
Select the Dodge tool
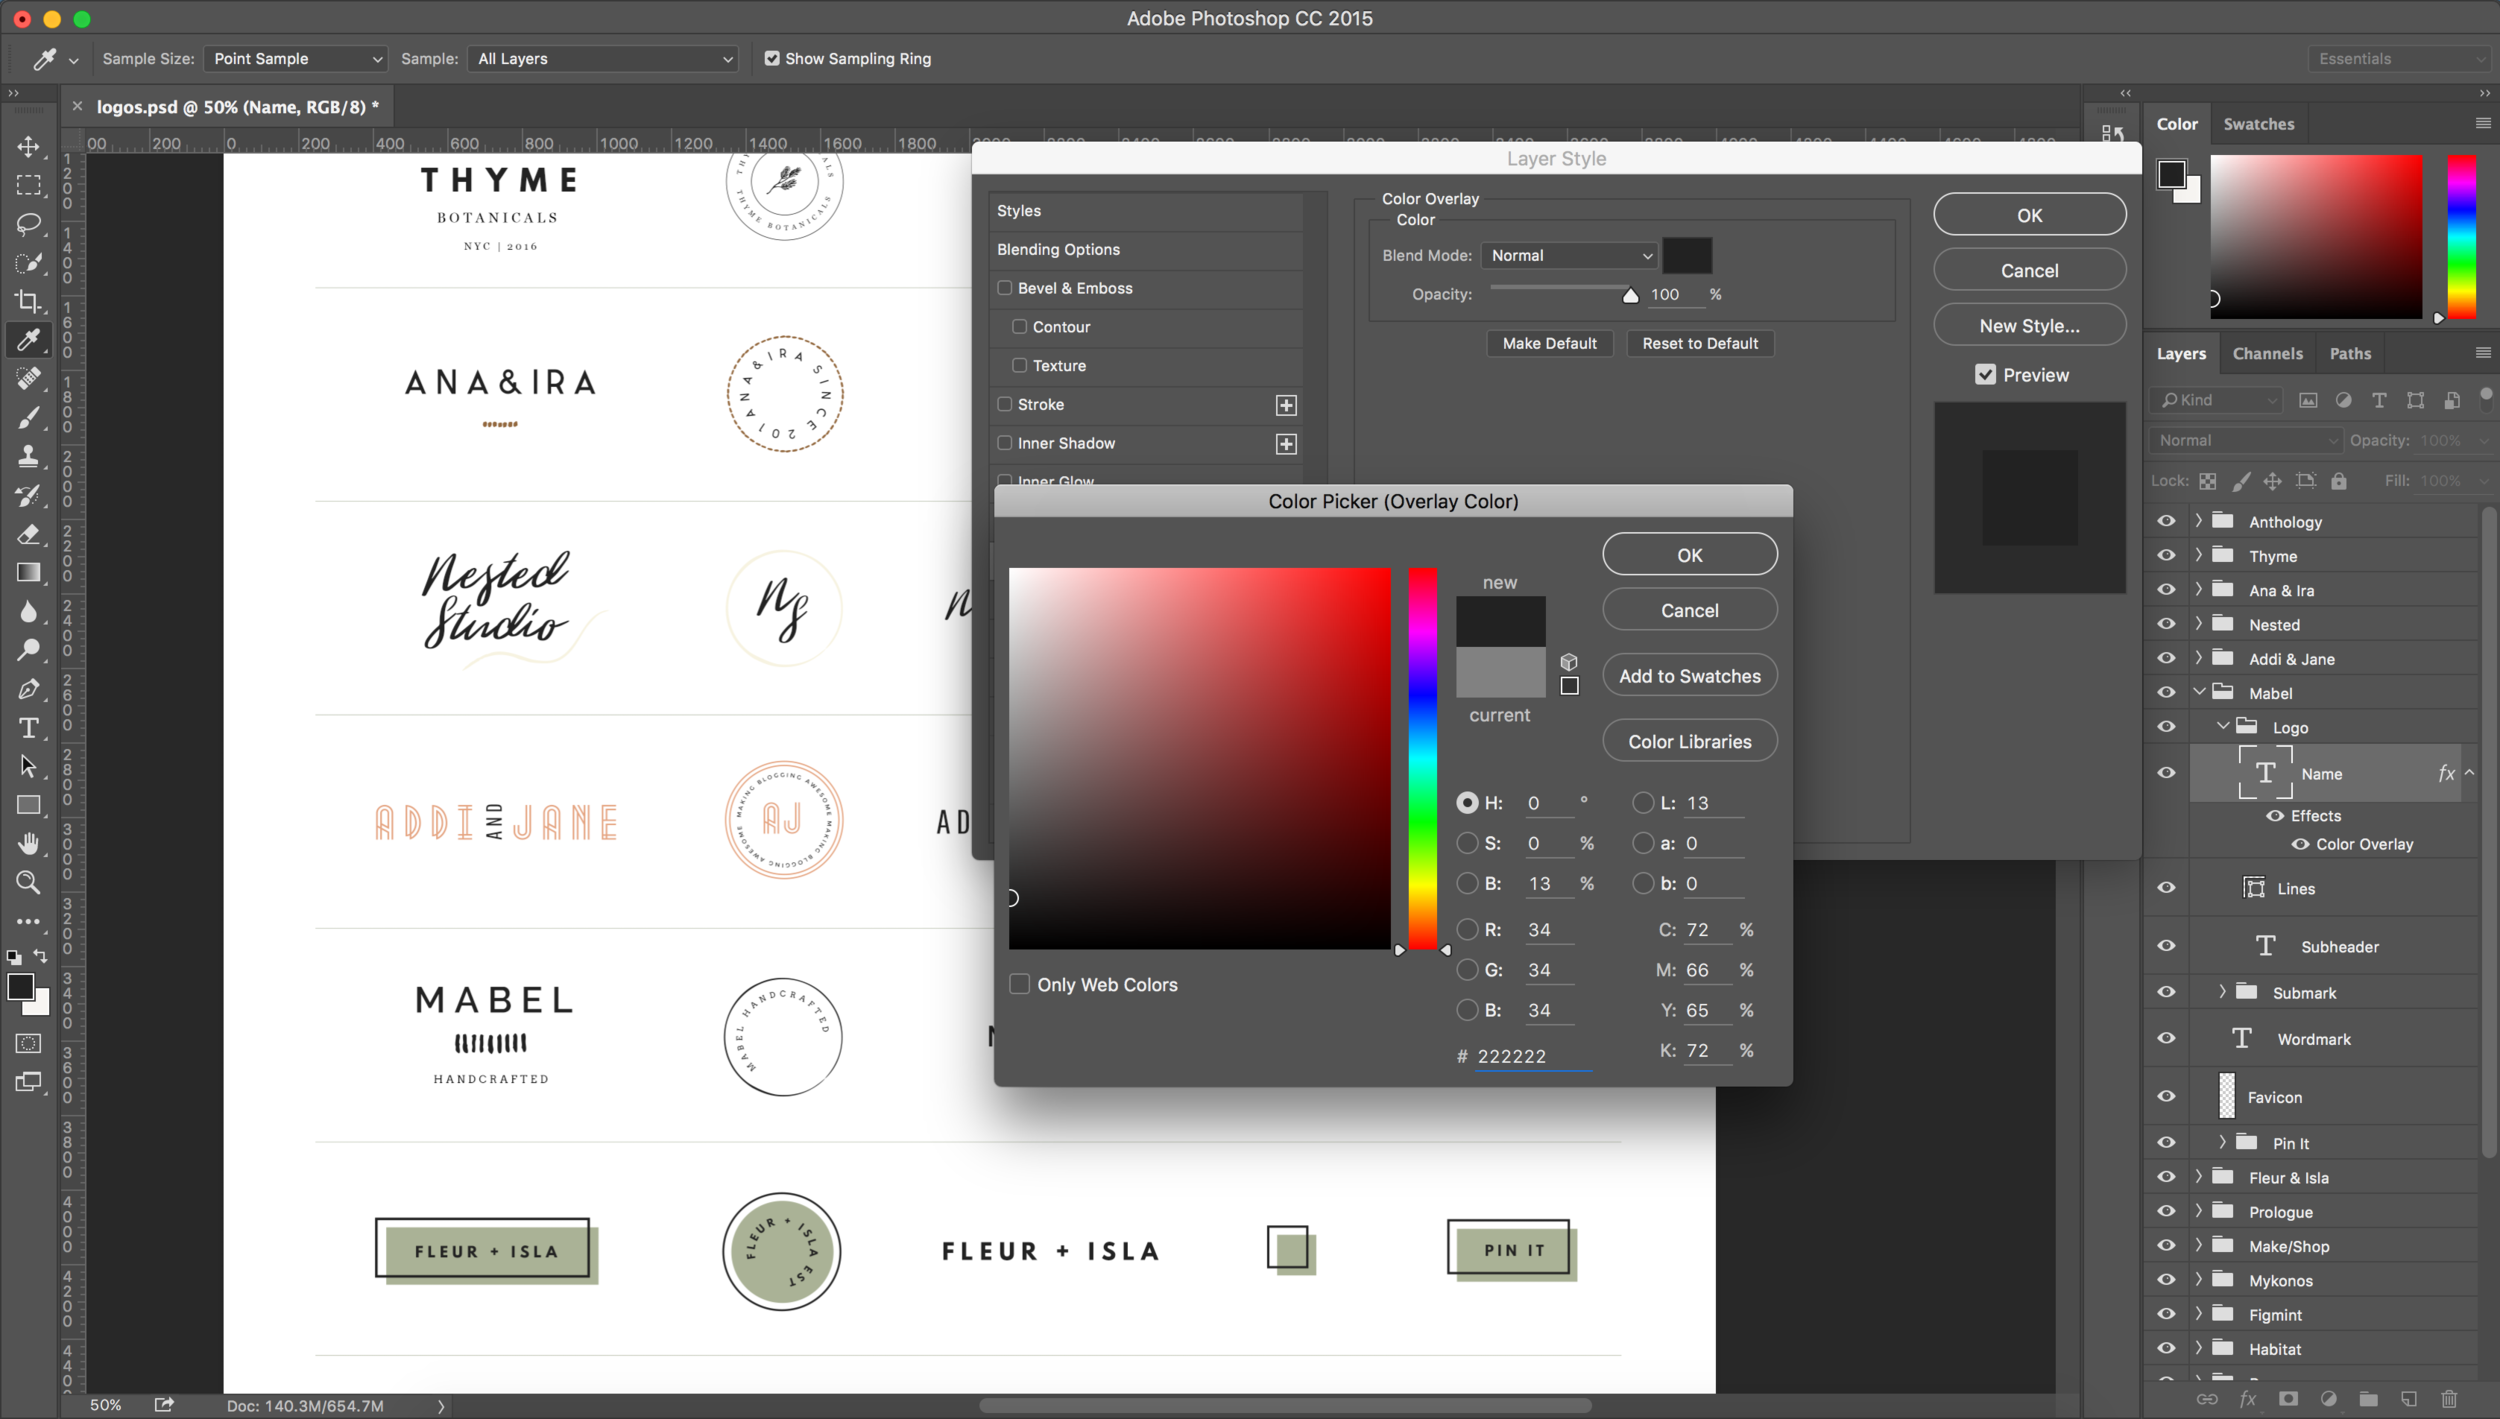pos(28,650)
